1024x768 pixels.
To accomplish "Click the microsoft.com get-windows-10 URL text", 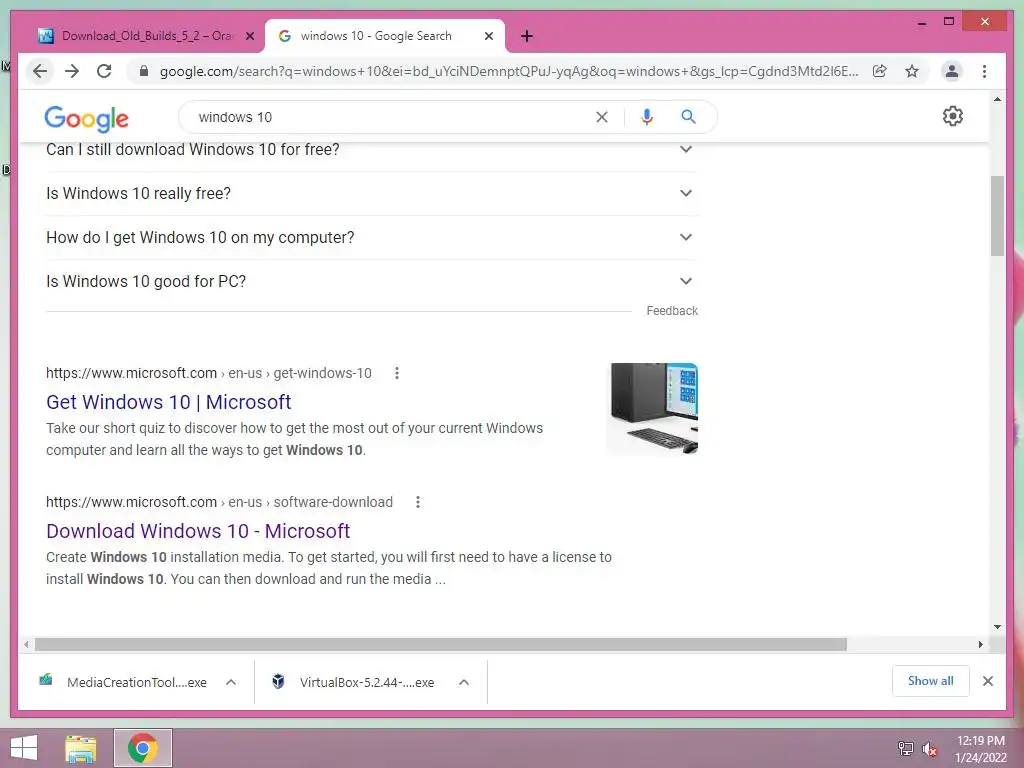I will coord(208,373).
